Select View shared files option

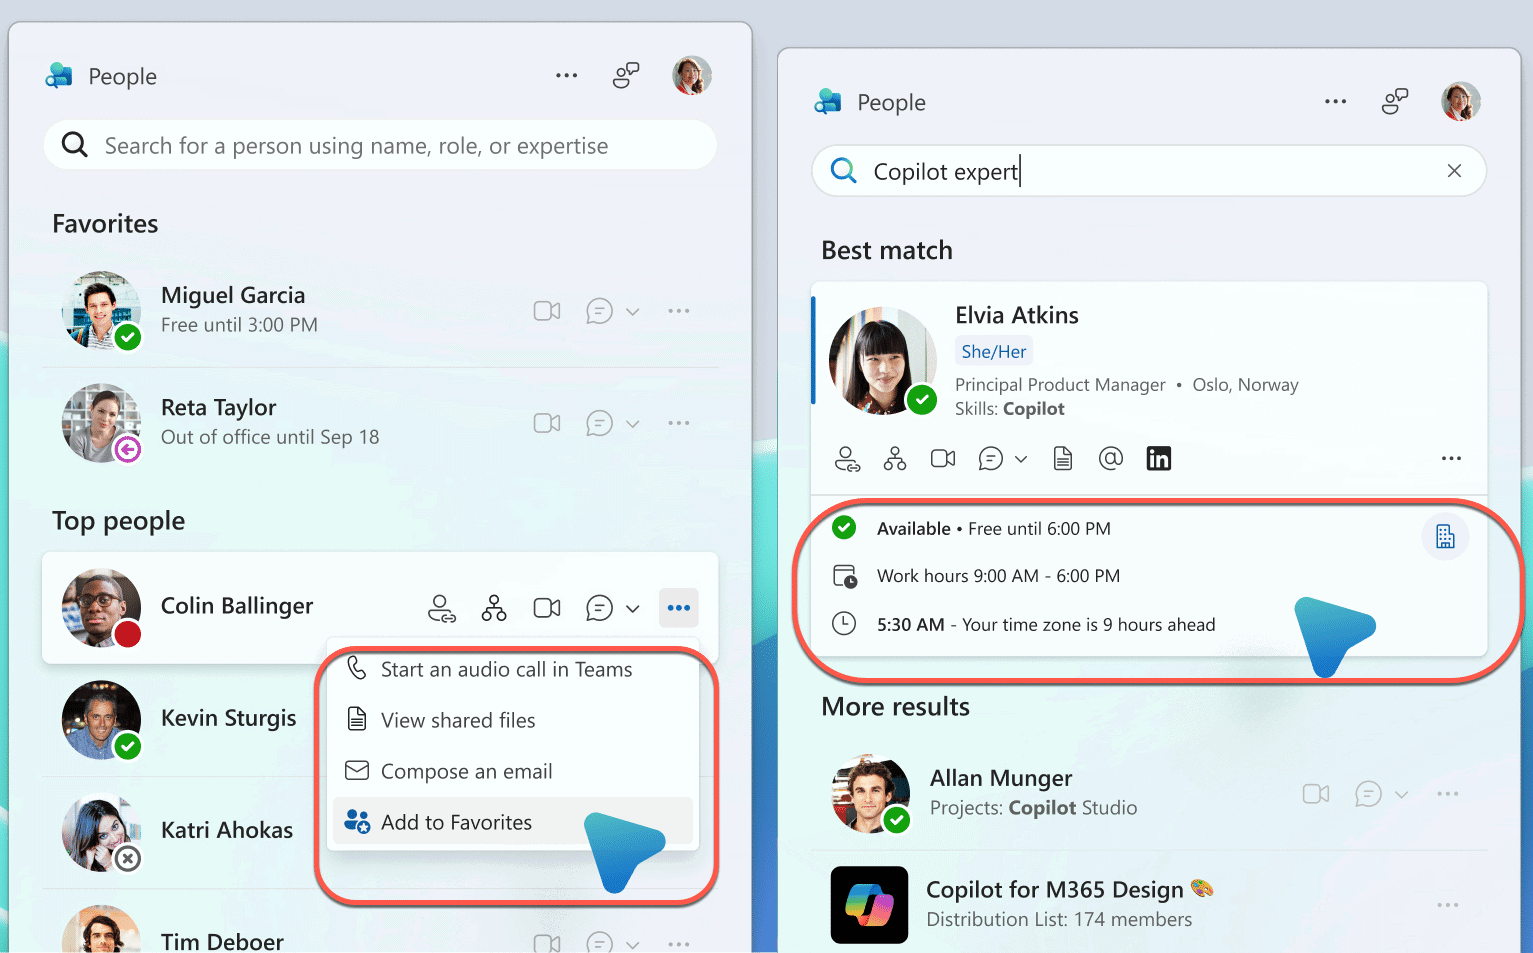[458, 720]
